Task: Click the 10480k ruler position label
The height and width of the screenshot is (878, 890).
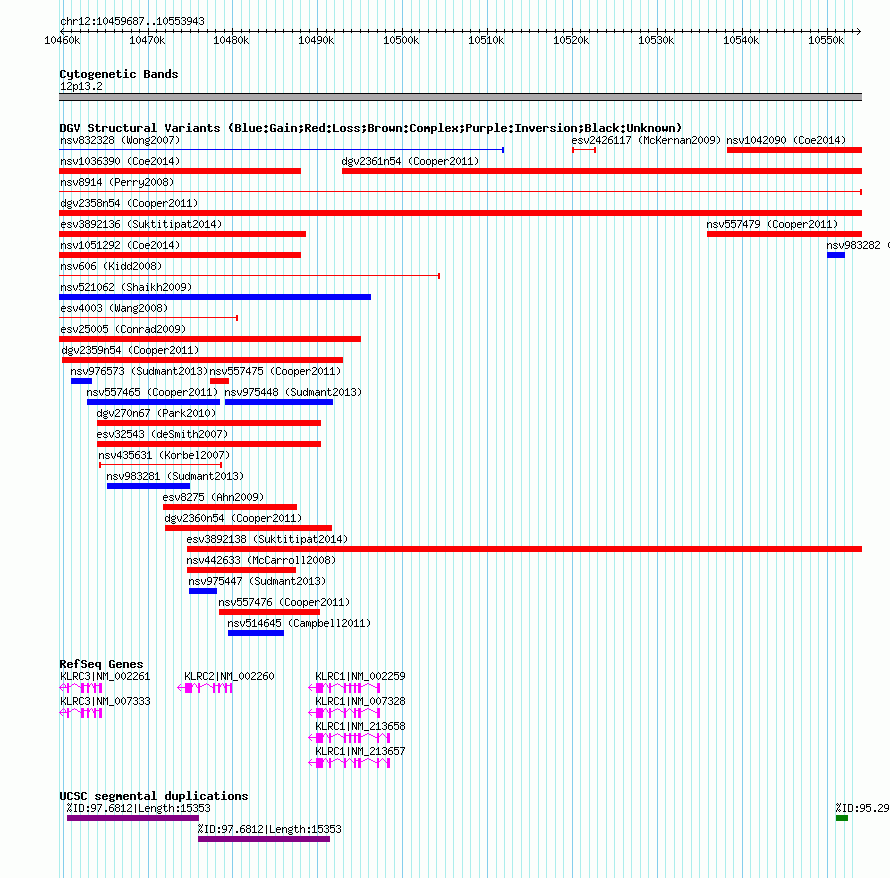Action: point(231,40)
